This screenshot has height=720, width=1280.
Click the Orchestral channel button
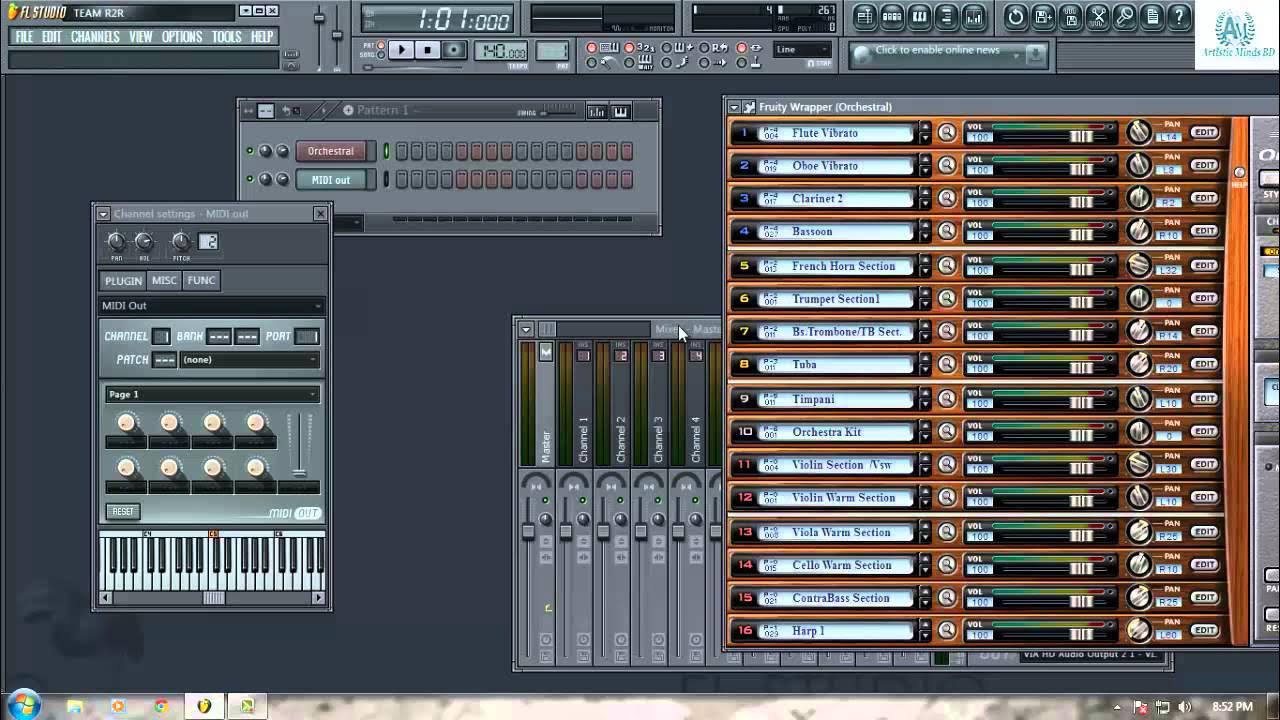(331, 151)
